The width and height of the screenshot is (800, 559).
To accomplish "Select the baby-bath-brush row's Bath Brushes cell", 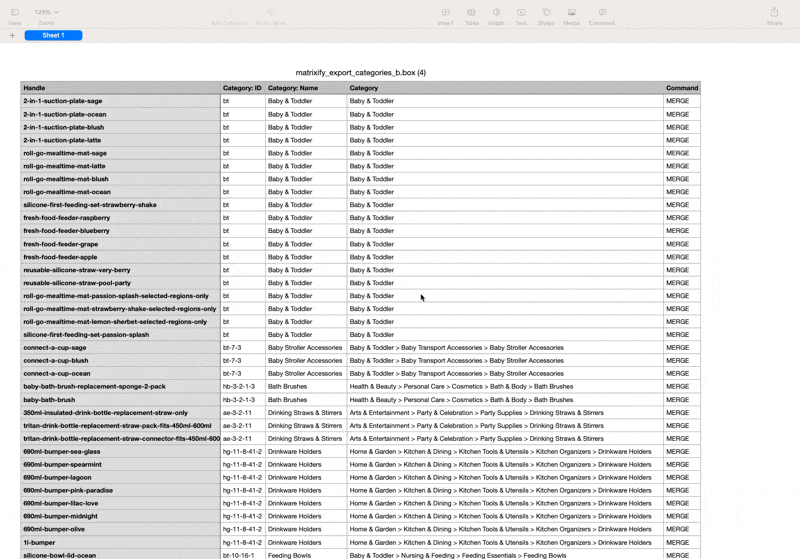I will (305, 400).
